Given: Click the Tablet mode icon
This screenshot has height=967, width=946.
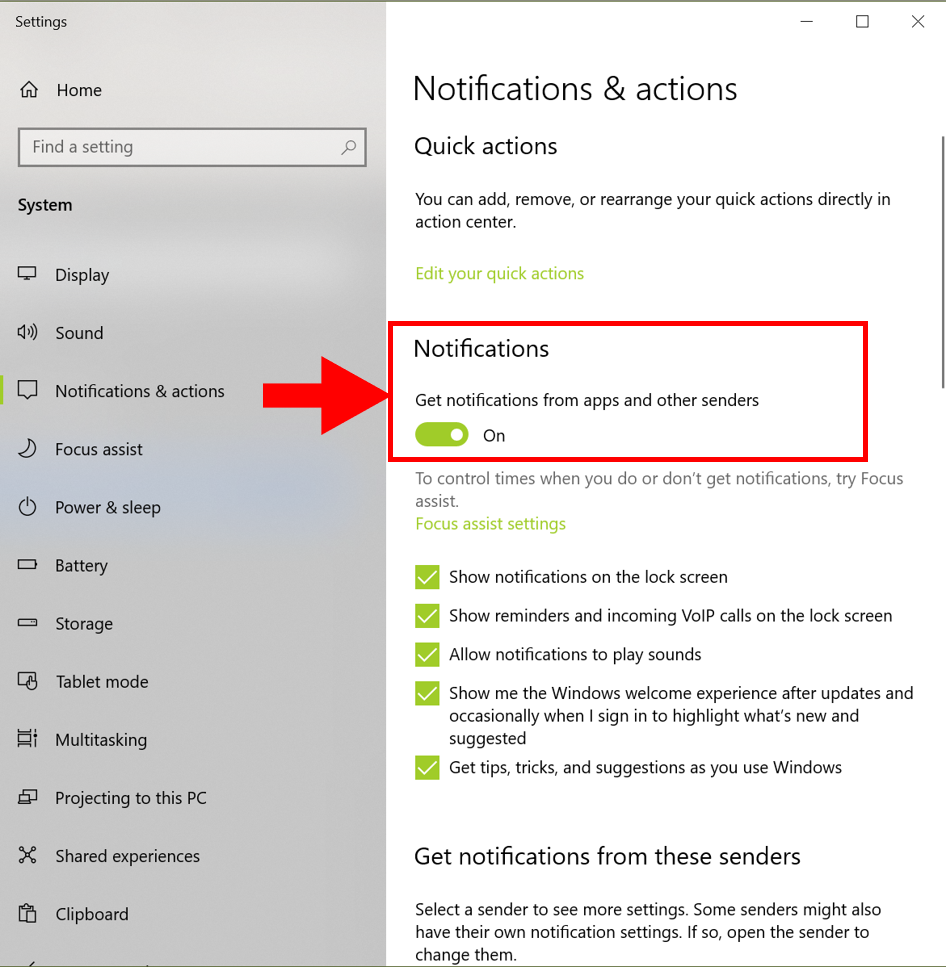Looking at the screenshot, I should tap(27, 681).
